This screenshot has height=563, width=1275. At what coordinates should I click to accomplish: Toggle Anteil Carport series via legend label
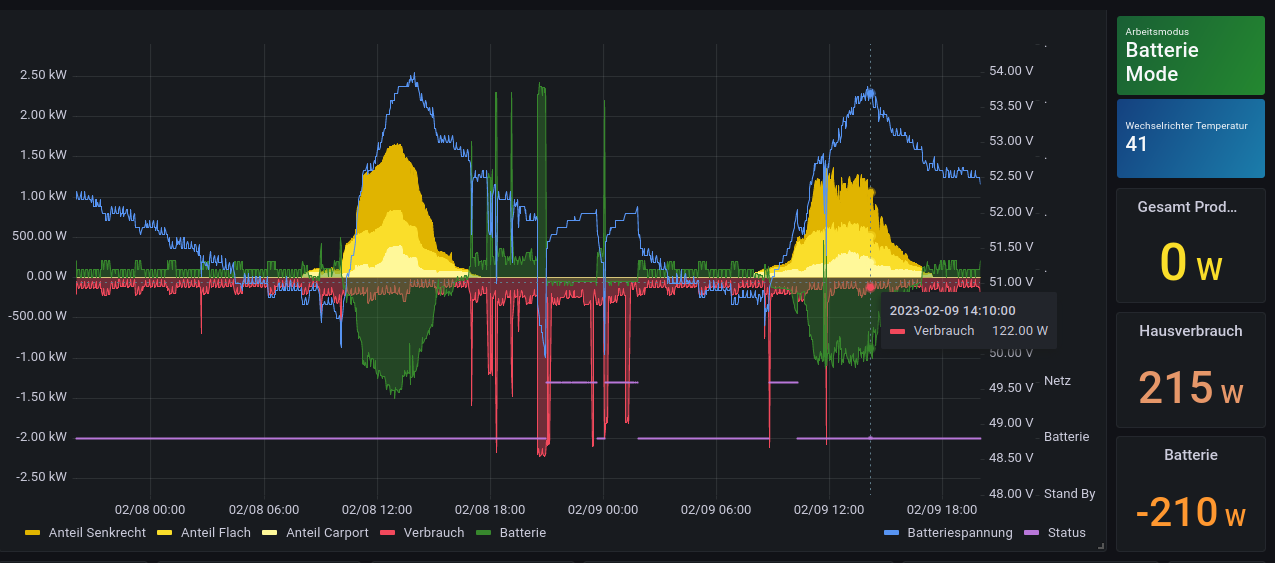(327, 533)
